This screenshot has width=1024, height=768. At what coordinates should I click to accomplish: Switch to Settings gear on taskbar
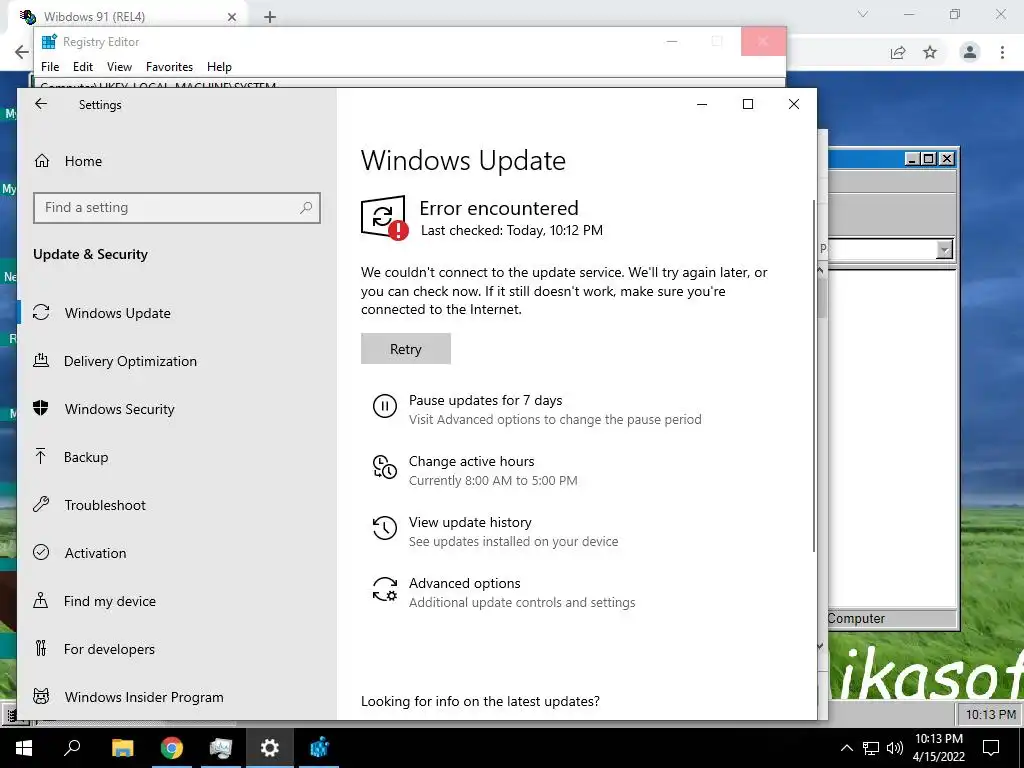tap(270, 748)
